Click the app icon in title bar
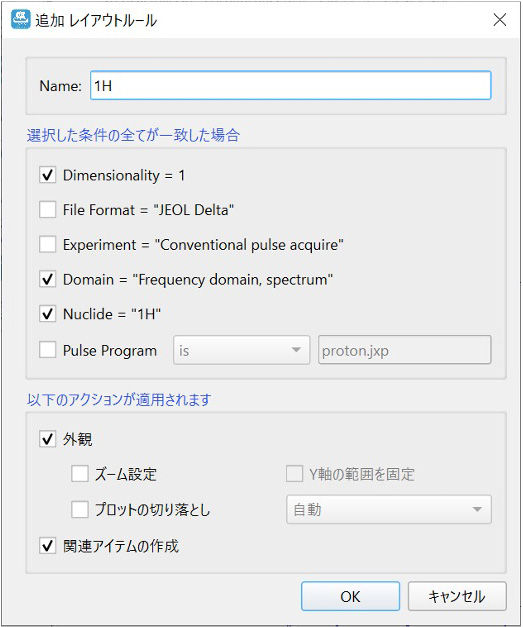Viewport: 523px width, 627px height. point(20,19)
